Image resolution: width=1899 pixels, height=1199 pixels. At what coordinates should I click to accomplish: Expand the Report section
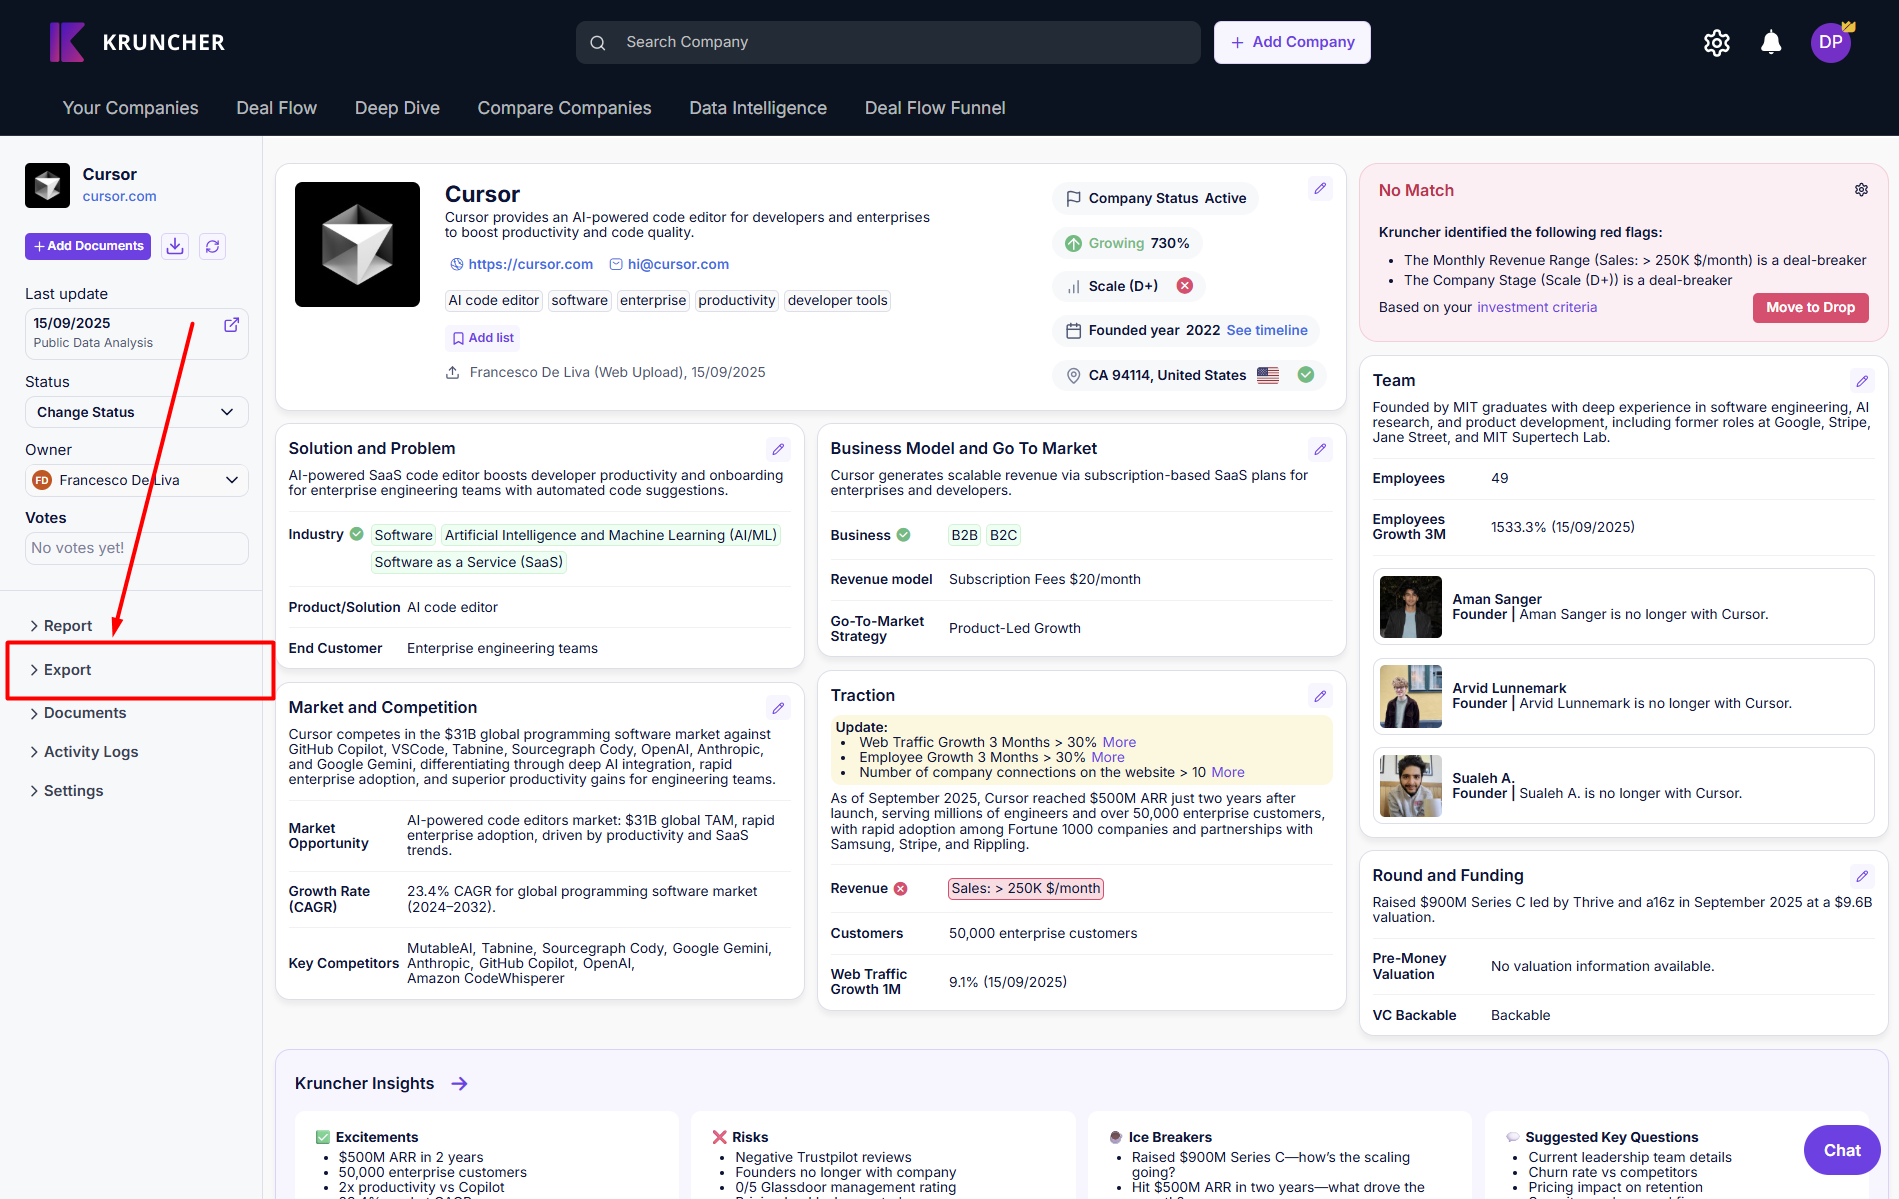coord(61,626)
